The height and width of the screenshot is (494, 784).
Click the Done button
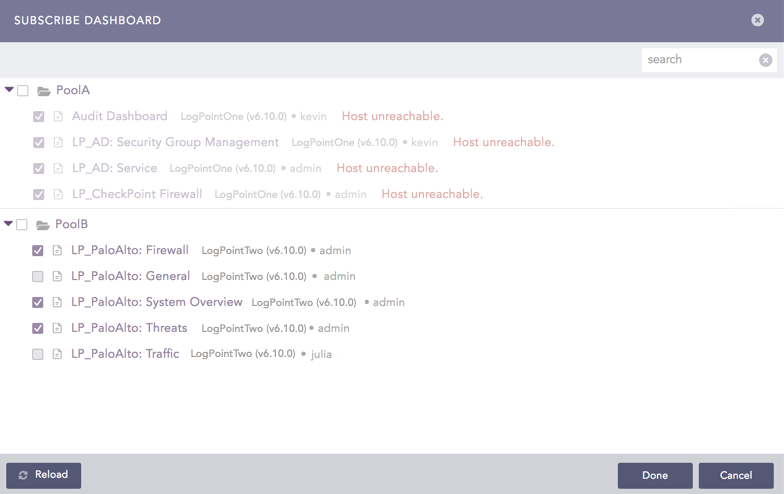click(655, 476)
